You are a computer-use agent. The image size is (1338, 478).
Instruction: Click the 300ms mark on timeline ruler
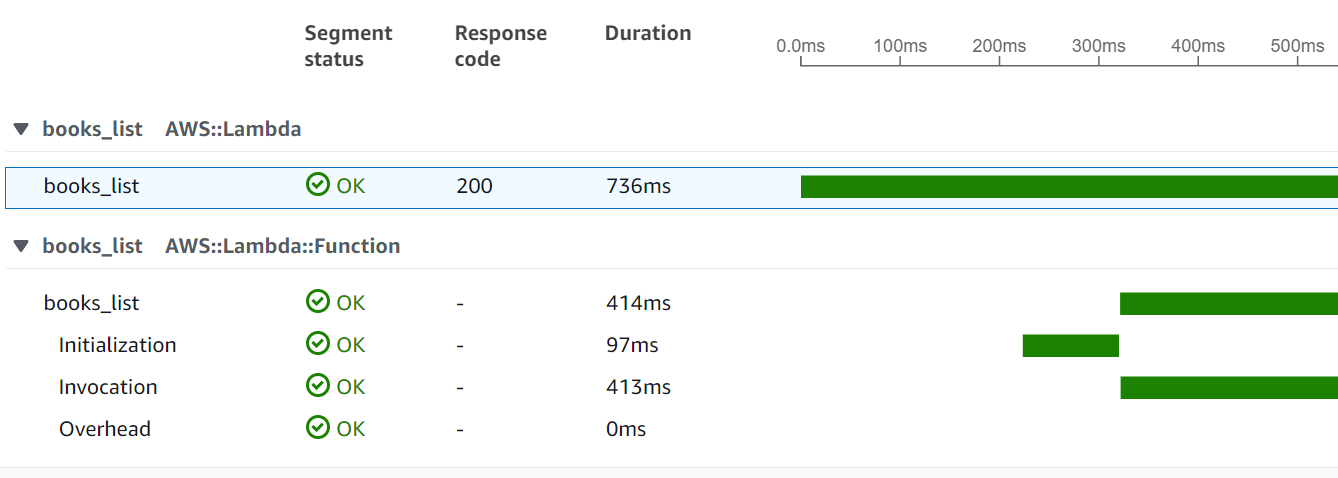pos(1098,47)
